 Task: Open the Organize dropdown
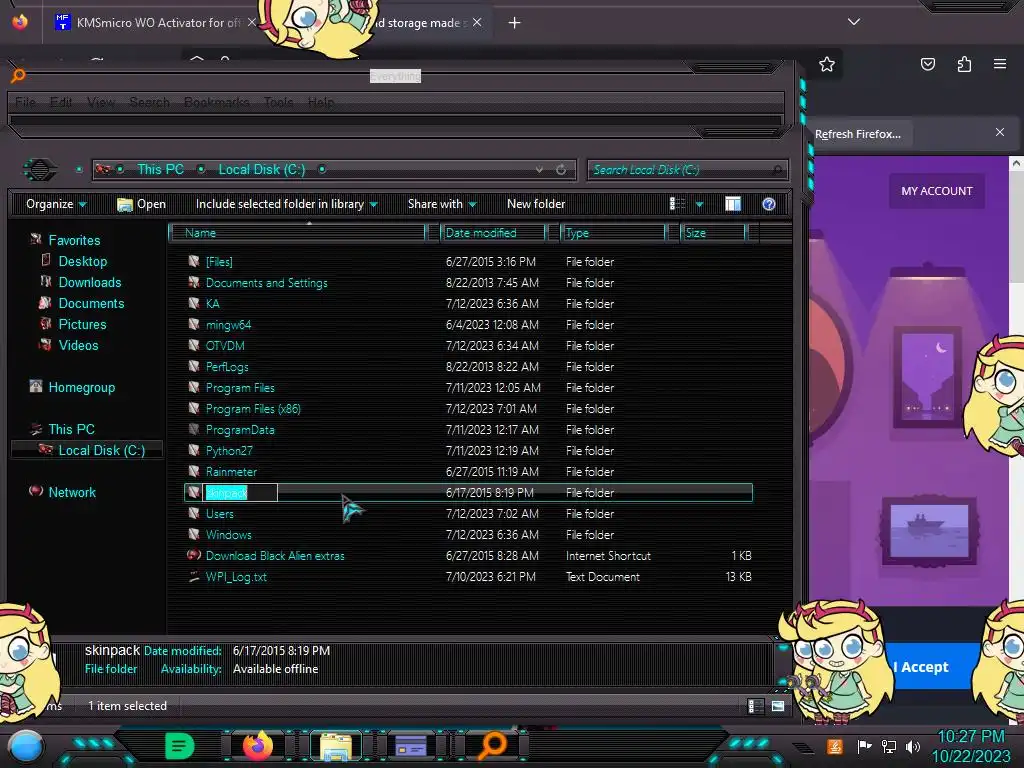(56, 204)
